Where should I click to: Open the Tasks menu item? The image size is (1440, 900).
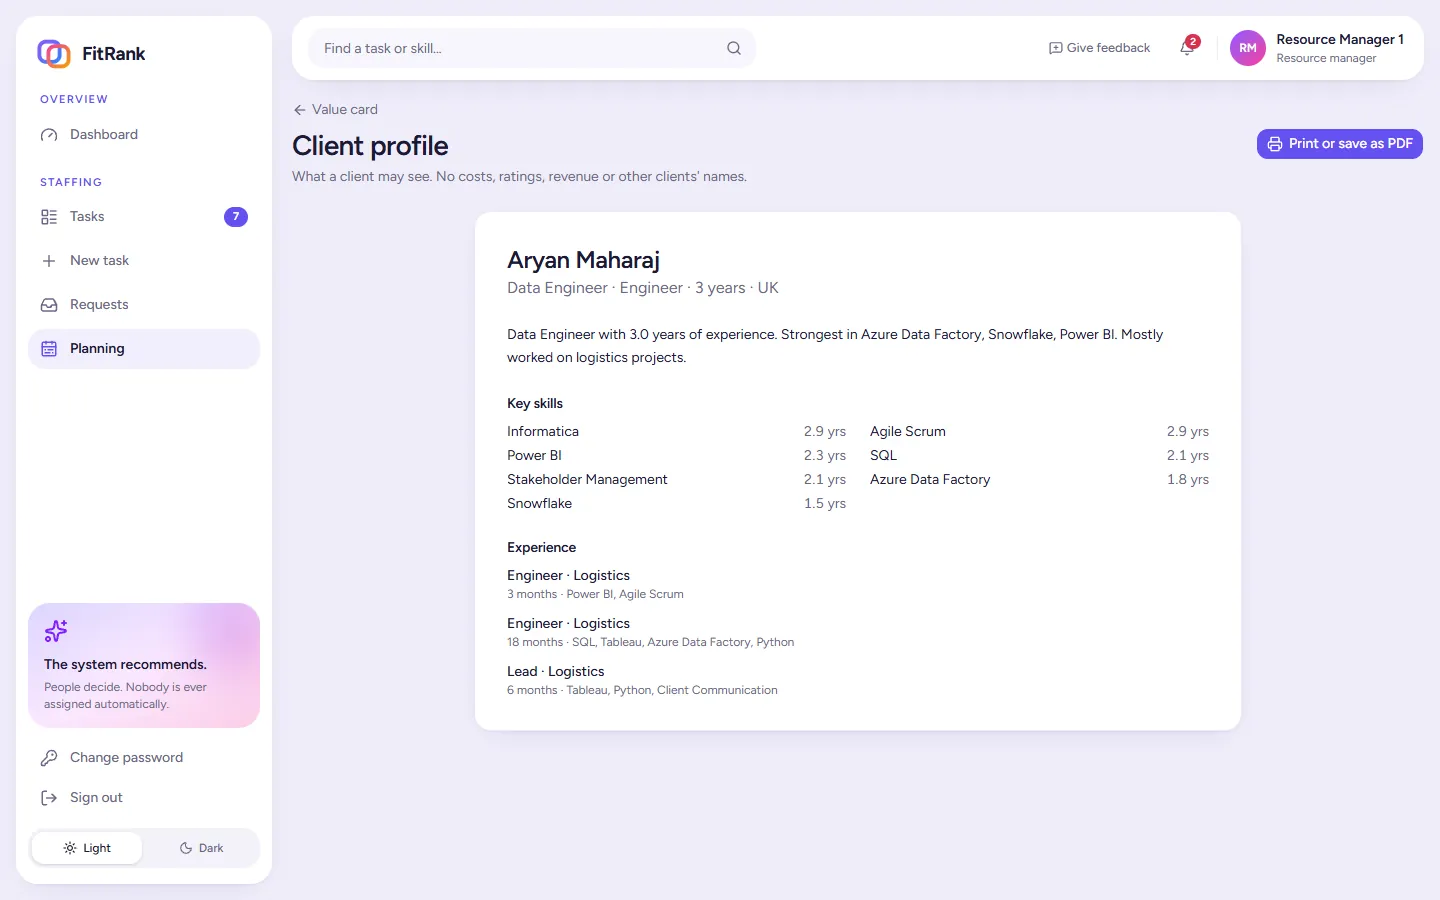coord(144,217)
